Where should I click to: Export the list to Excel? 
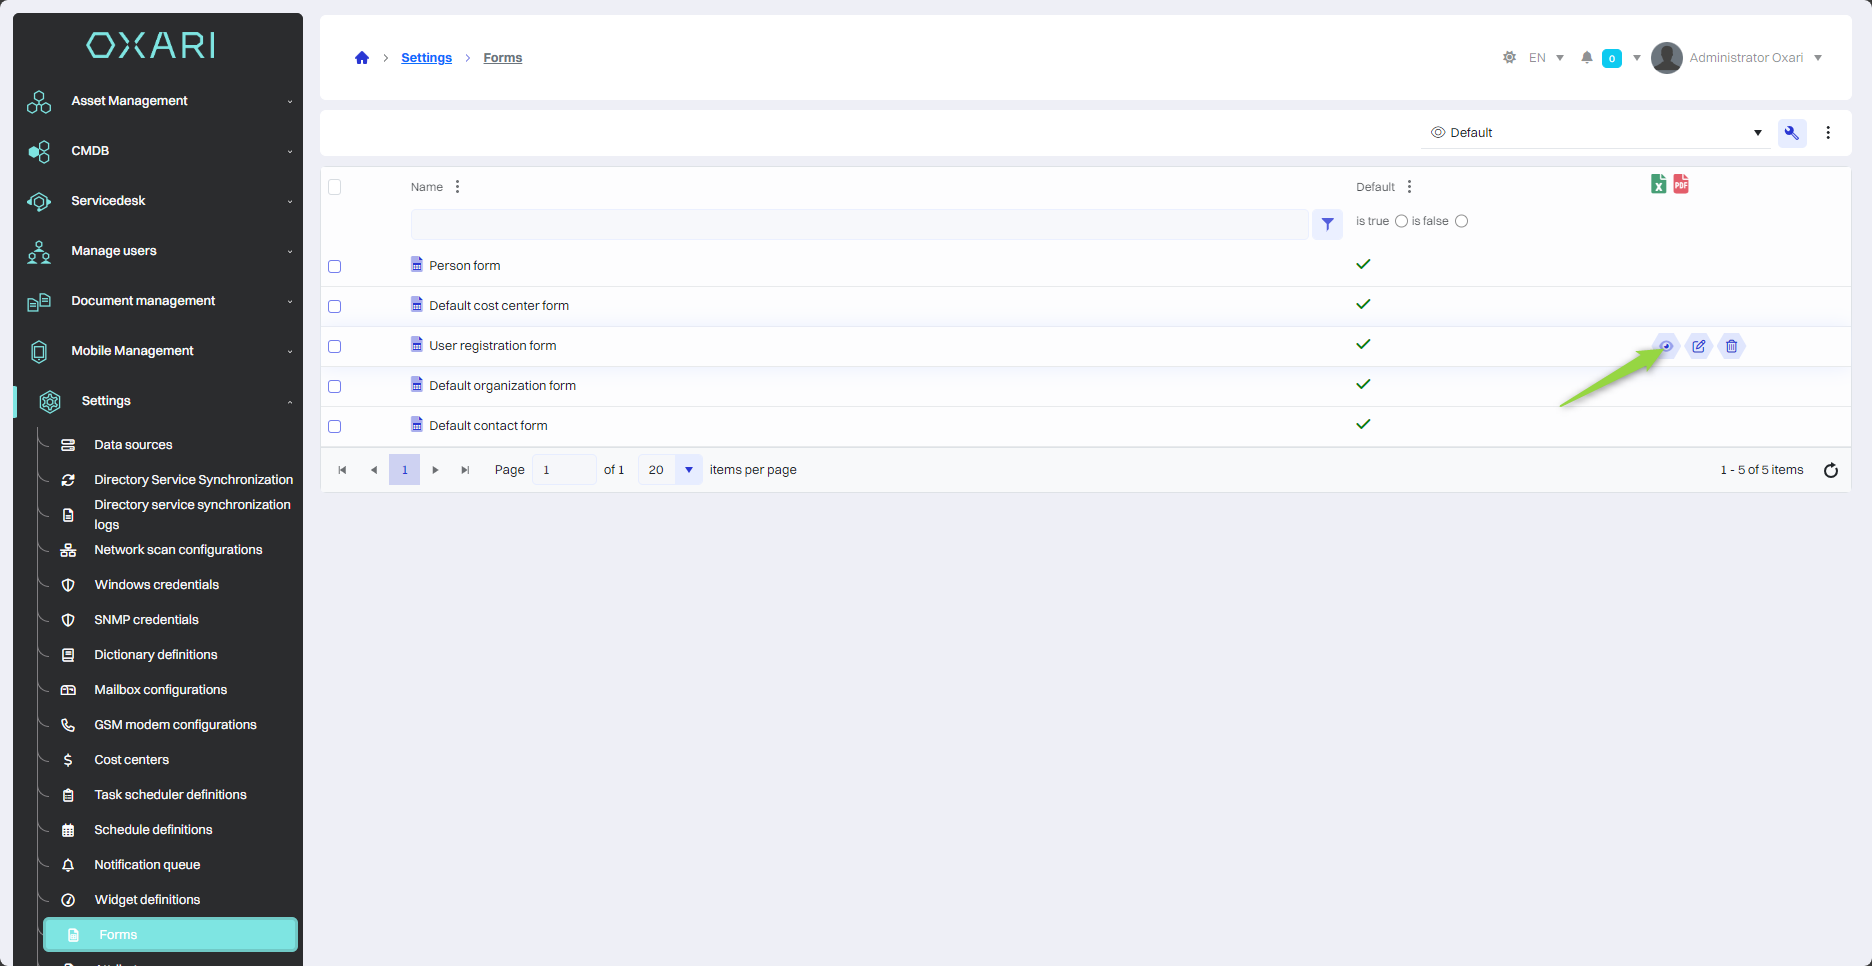point(1658,184)
